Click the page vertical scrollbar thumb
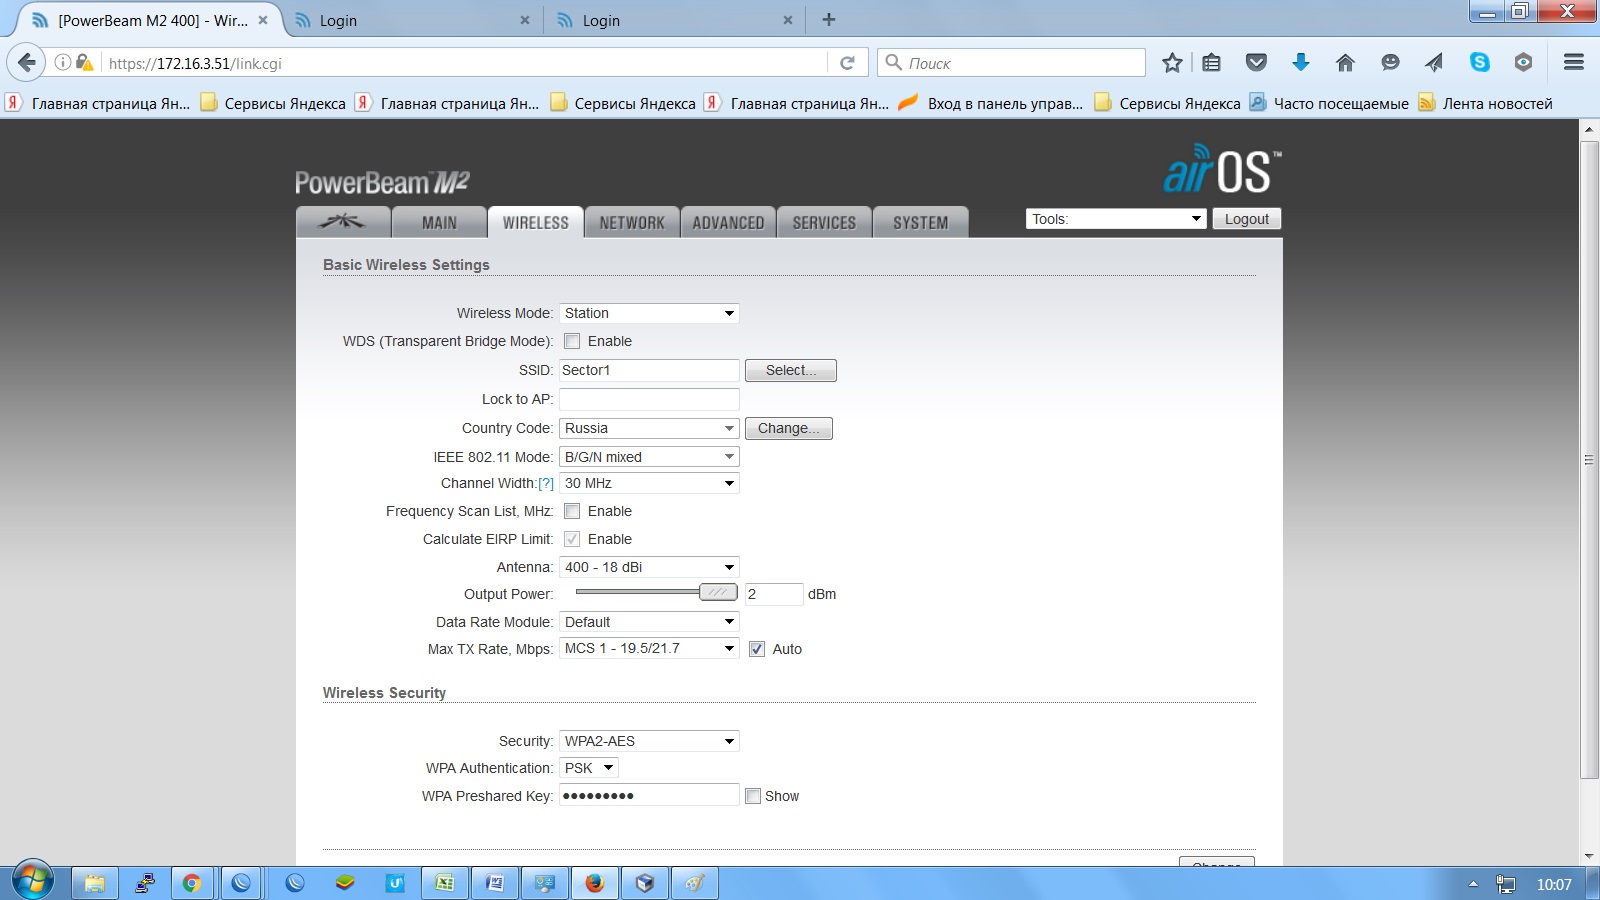Viewport: 1600px width, 900px height. [x=1589, y=458]
